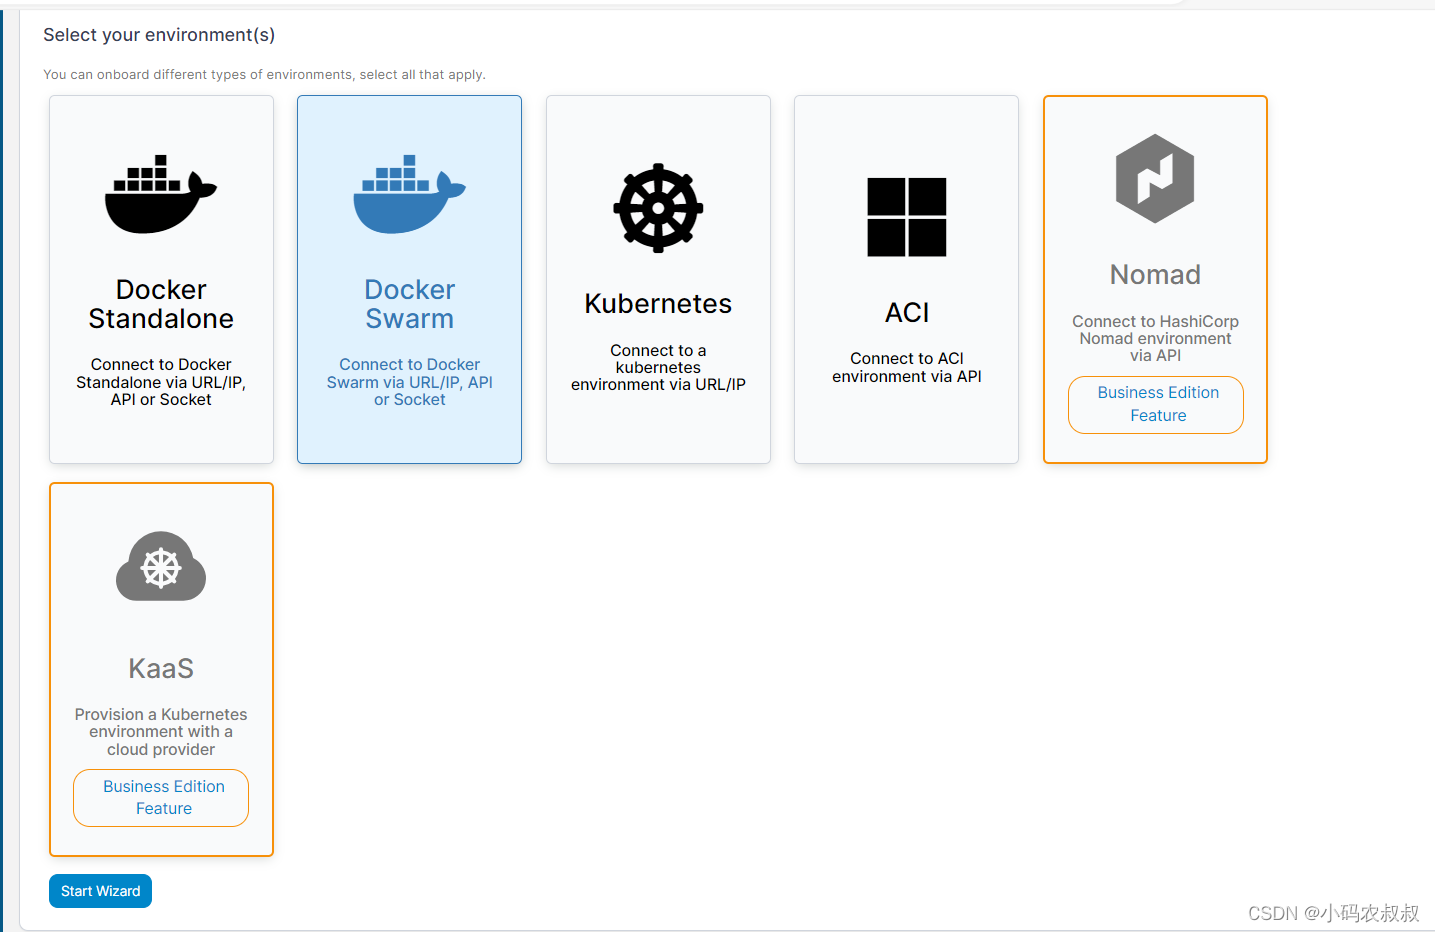
Task: Click 'Connect to Docker Standalone via URL/IP' description
Action: (161, 382)
